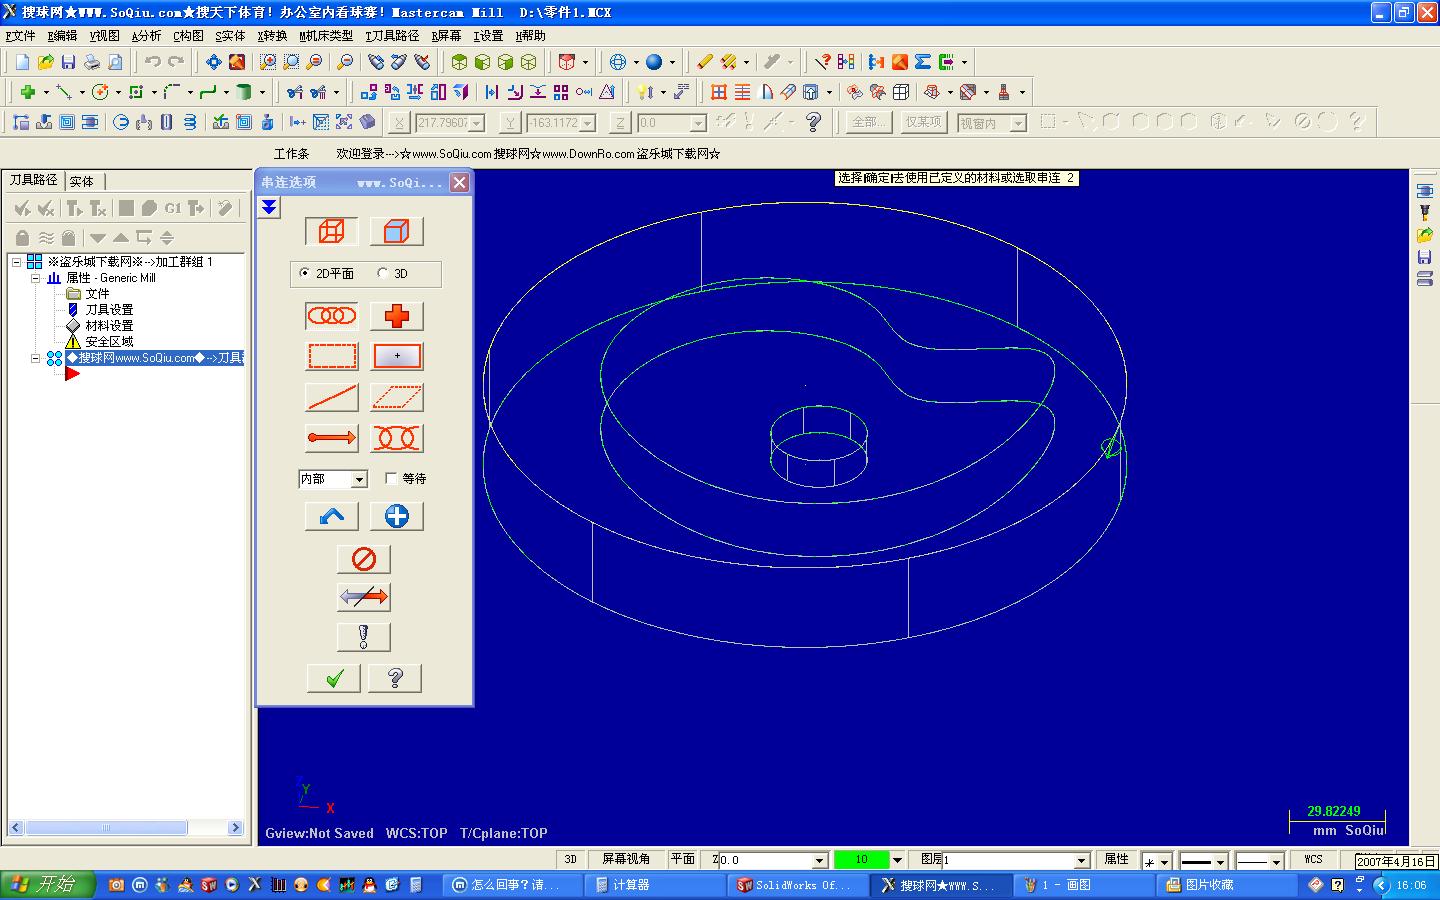Screen dimensions: 1440x900
Task: Click the green create point plus icon
Action: pos(28,92)
